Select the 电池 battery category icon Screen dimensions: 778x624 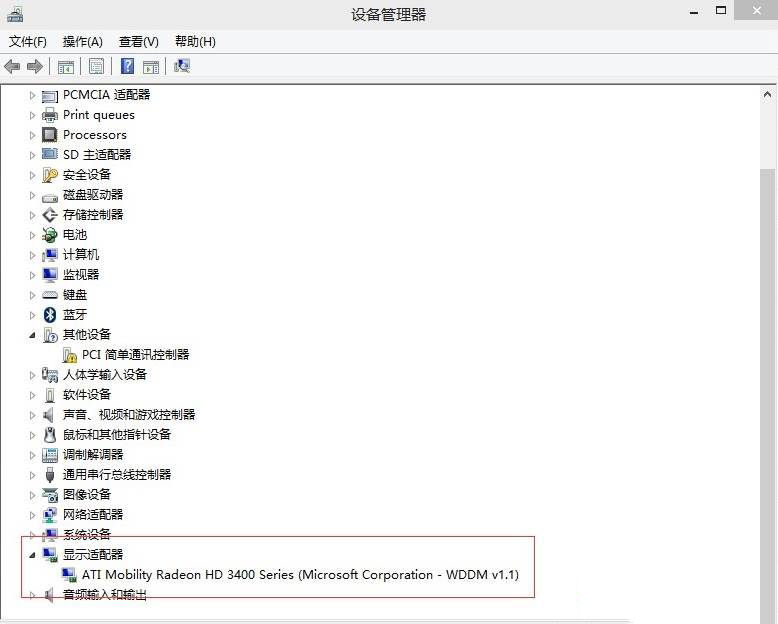(x=50, y=235)
